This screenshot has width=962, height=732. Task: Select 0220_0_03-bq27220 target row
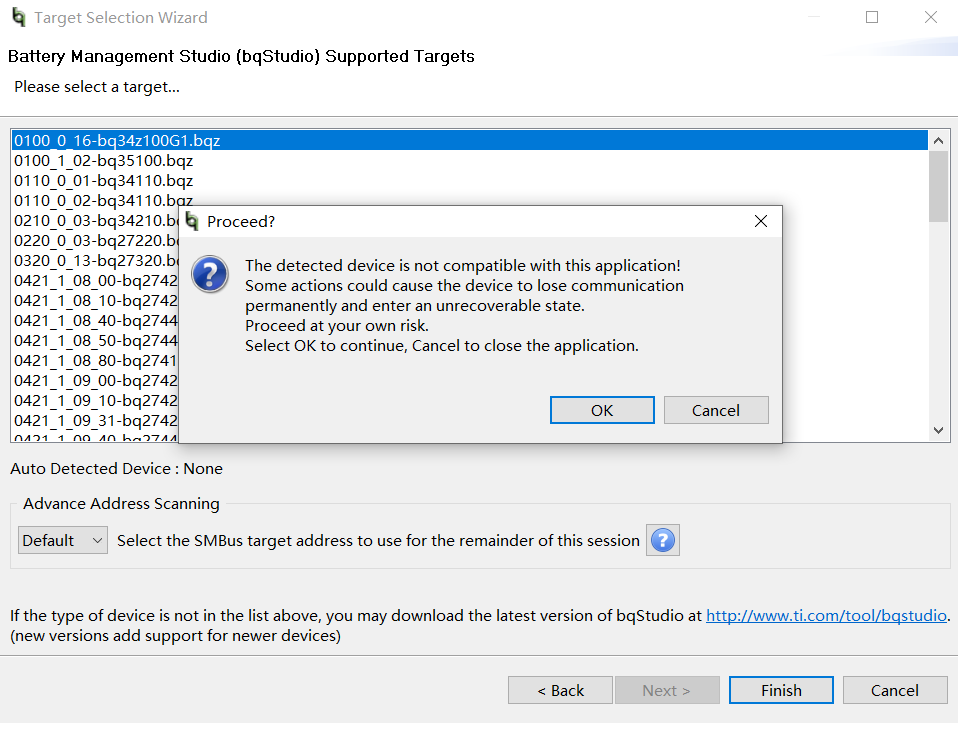point(96,241)
